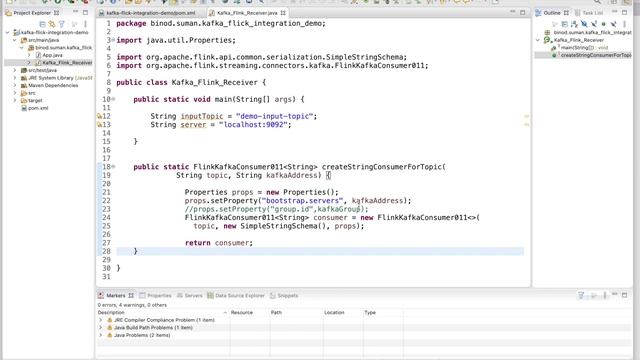The height and width of the screenshot is (360, 640).
Task: Collapse the binod.suman.kafka_flick package
Action: (x=22, y=47)
